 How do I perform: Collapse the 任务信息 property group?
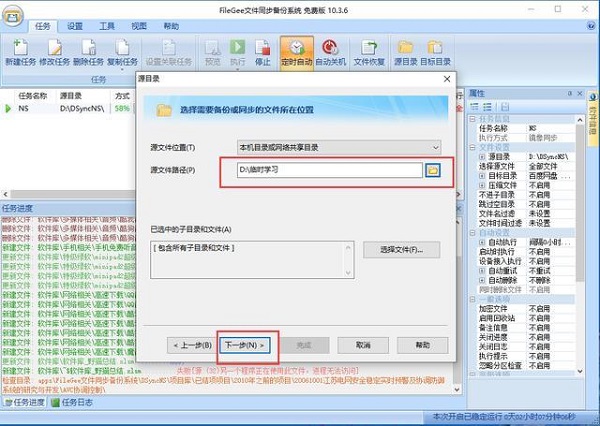(x=473, y=119)
